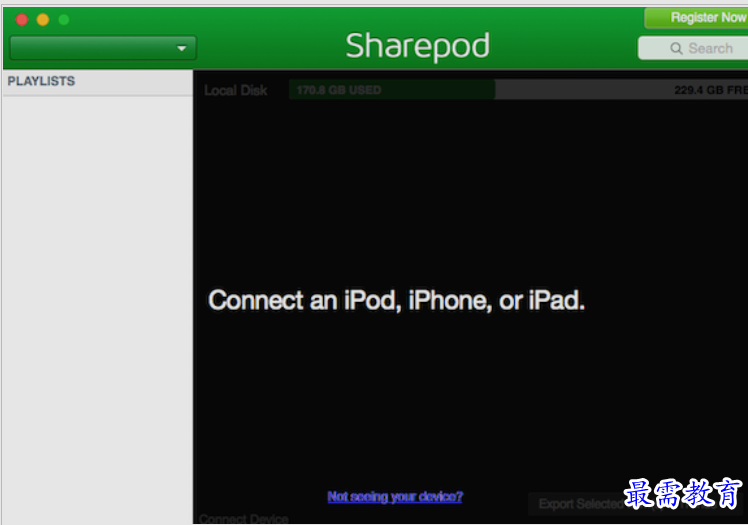Viewport: 748px width, 525px height.
Task: Click the green full-screen window button
Action: [x=64, y=20]
